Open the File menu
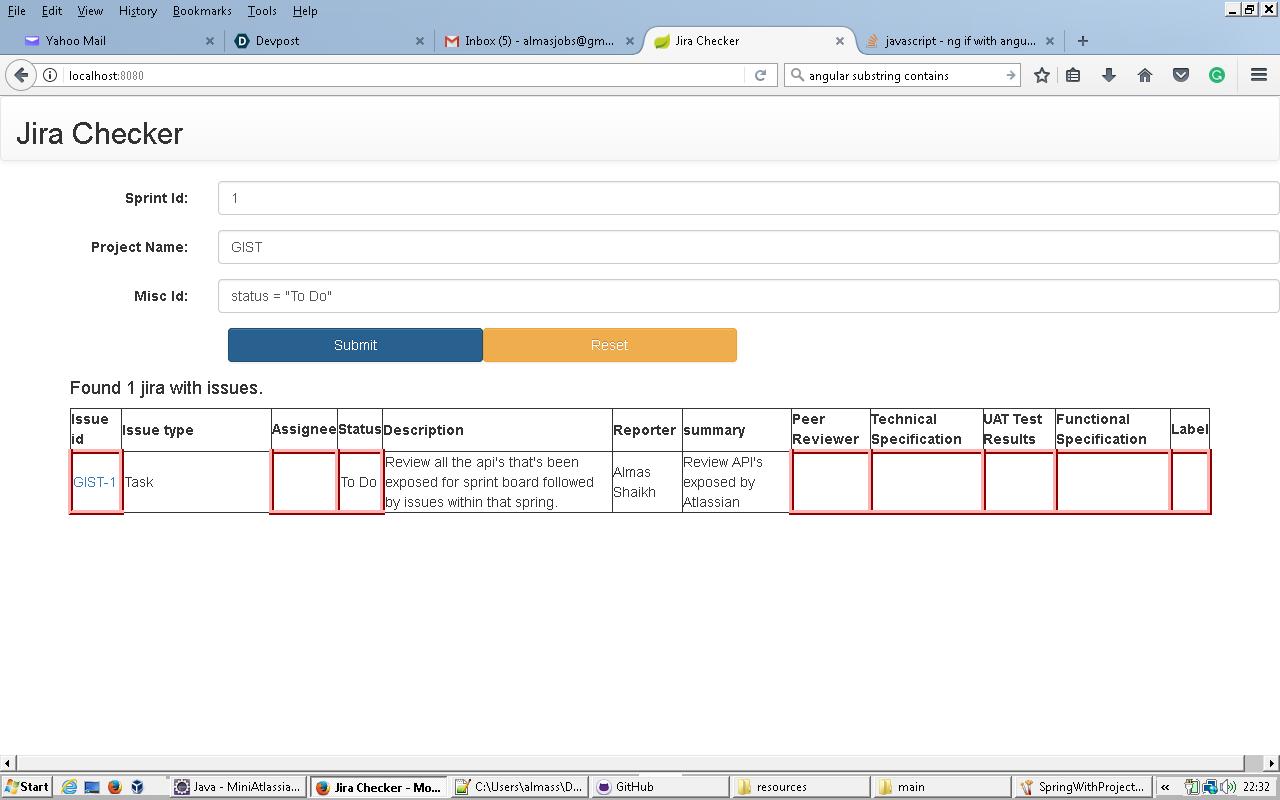 click(x=17, y=10)
